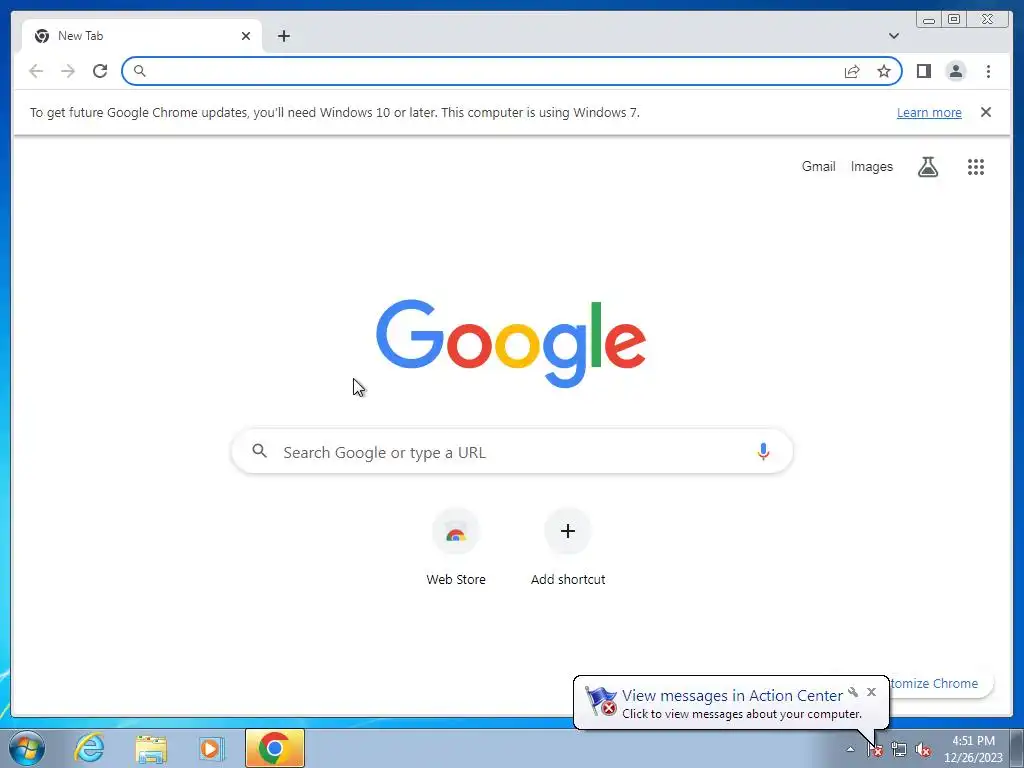This screenshot has height=768, width=1024.
Task: Follow the Learn more link
Action: pyautogui.click(x=929, y=112)
